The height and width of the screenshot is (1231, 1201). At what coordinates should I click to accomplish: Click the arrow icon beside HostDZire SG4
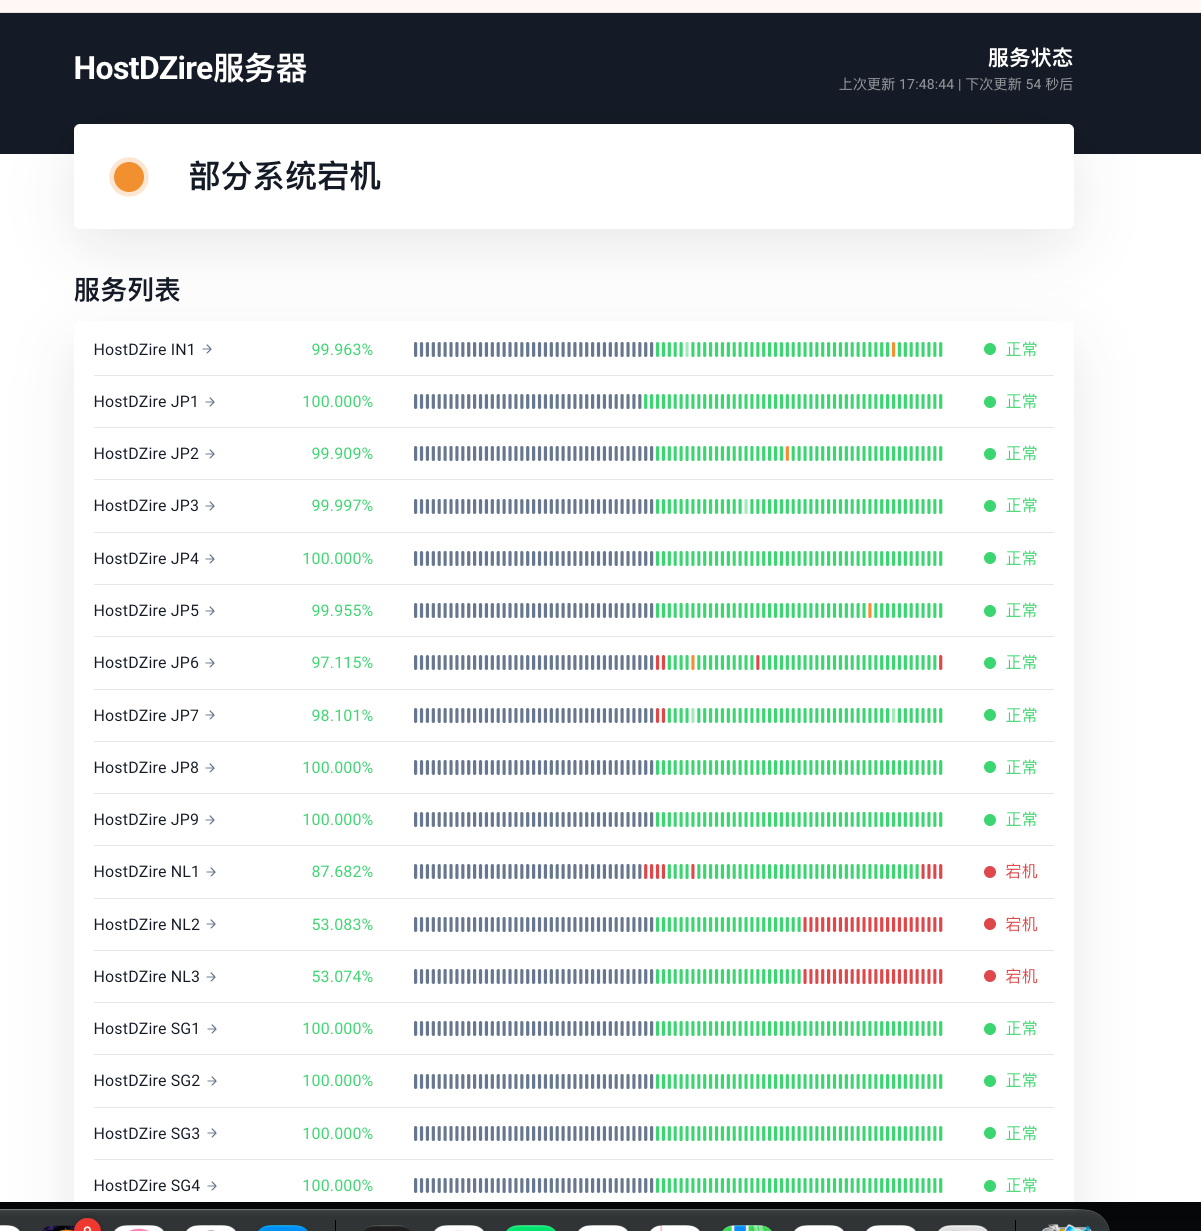coord(212,1185)
